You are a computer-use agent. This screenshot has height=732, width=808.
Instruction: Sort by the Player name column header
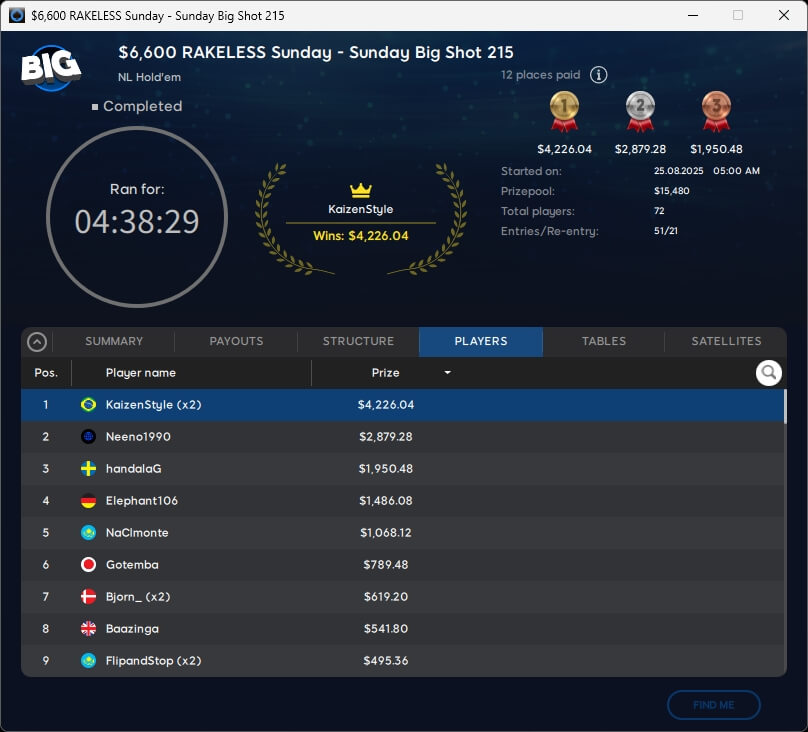point(141,373)
